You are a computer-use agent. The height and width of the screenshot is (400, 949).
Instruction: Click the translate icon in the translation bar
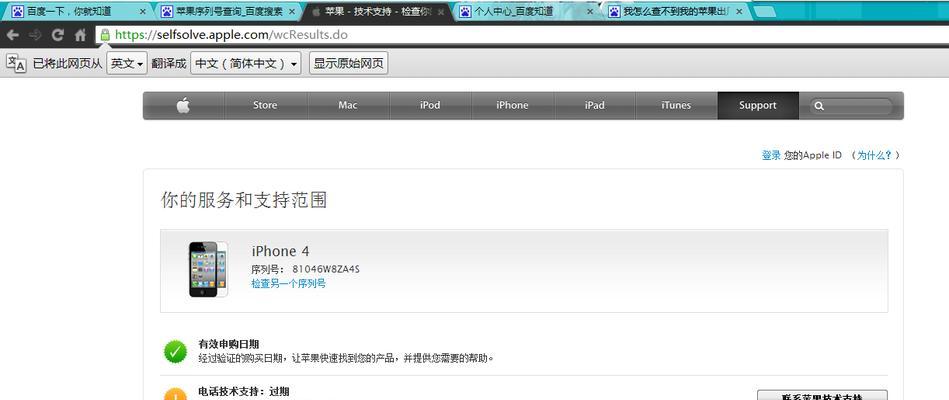click(x=16, y=63)
